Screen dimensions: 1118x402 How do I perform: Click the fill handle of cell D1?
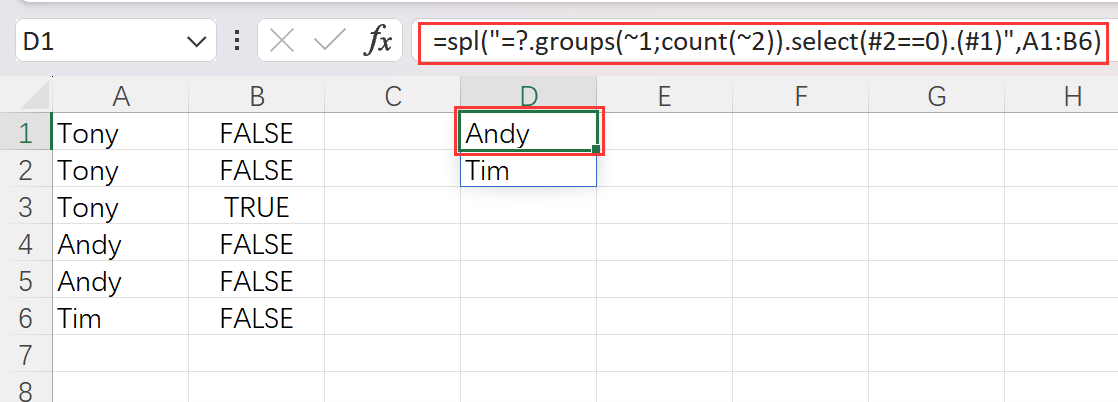pos(597,151)
